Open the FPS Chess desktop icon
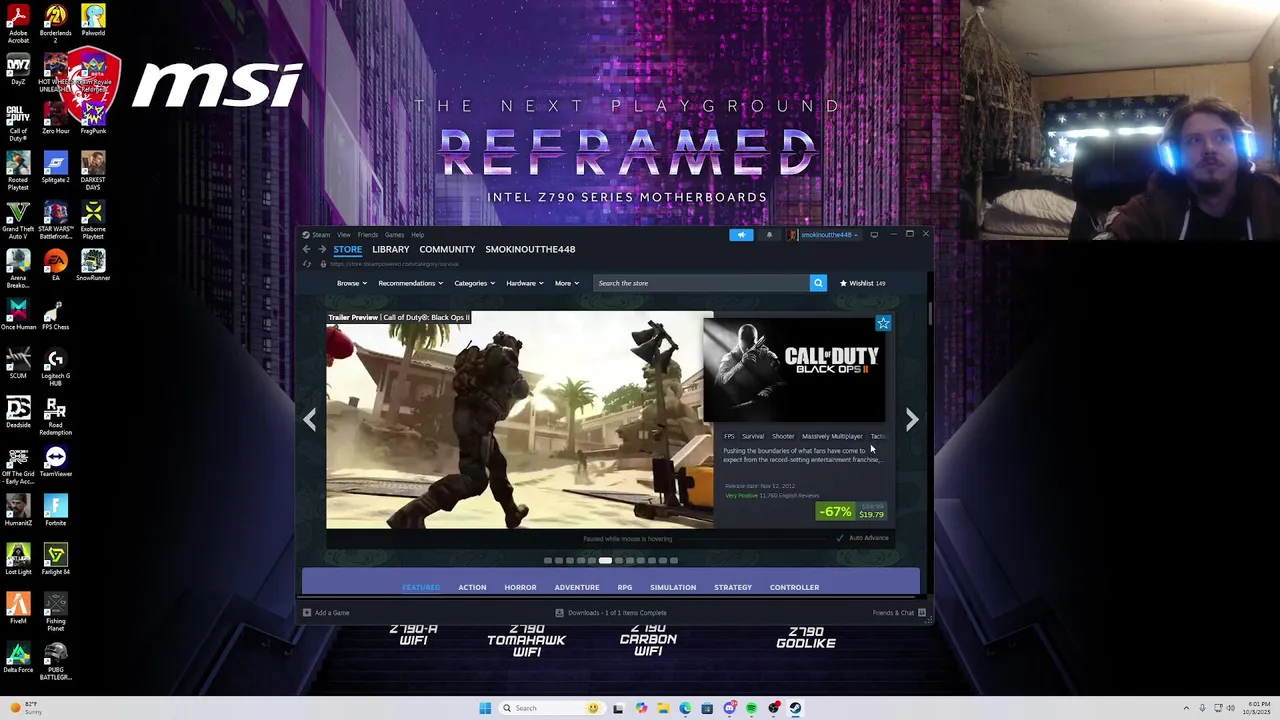This screenshot has width=1280, height=720. [x=55, y=314]
